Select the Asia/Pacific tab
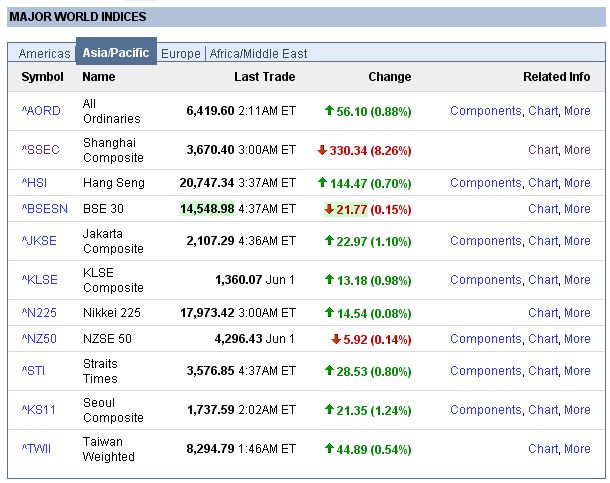Image resolution: width=610 pixels, height=483 pixels. [116, 52]
